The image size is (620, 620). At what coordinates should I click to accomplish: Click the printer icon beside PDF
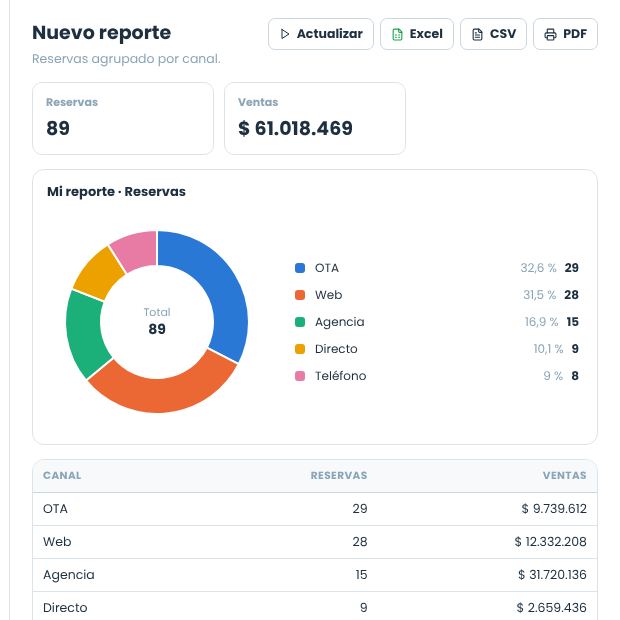click(x=550, y=34)
